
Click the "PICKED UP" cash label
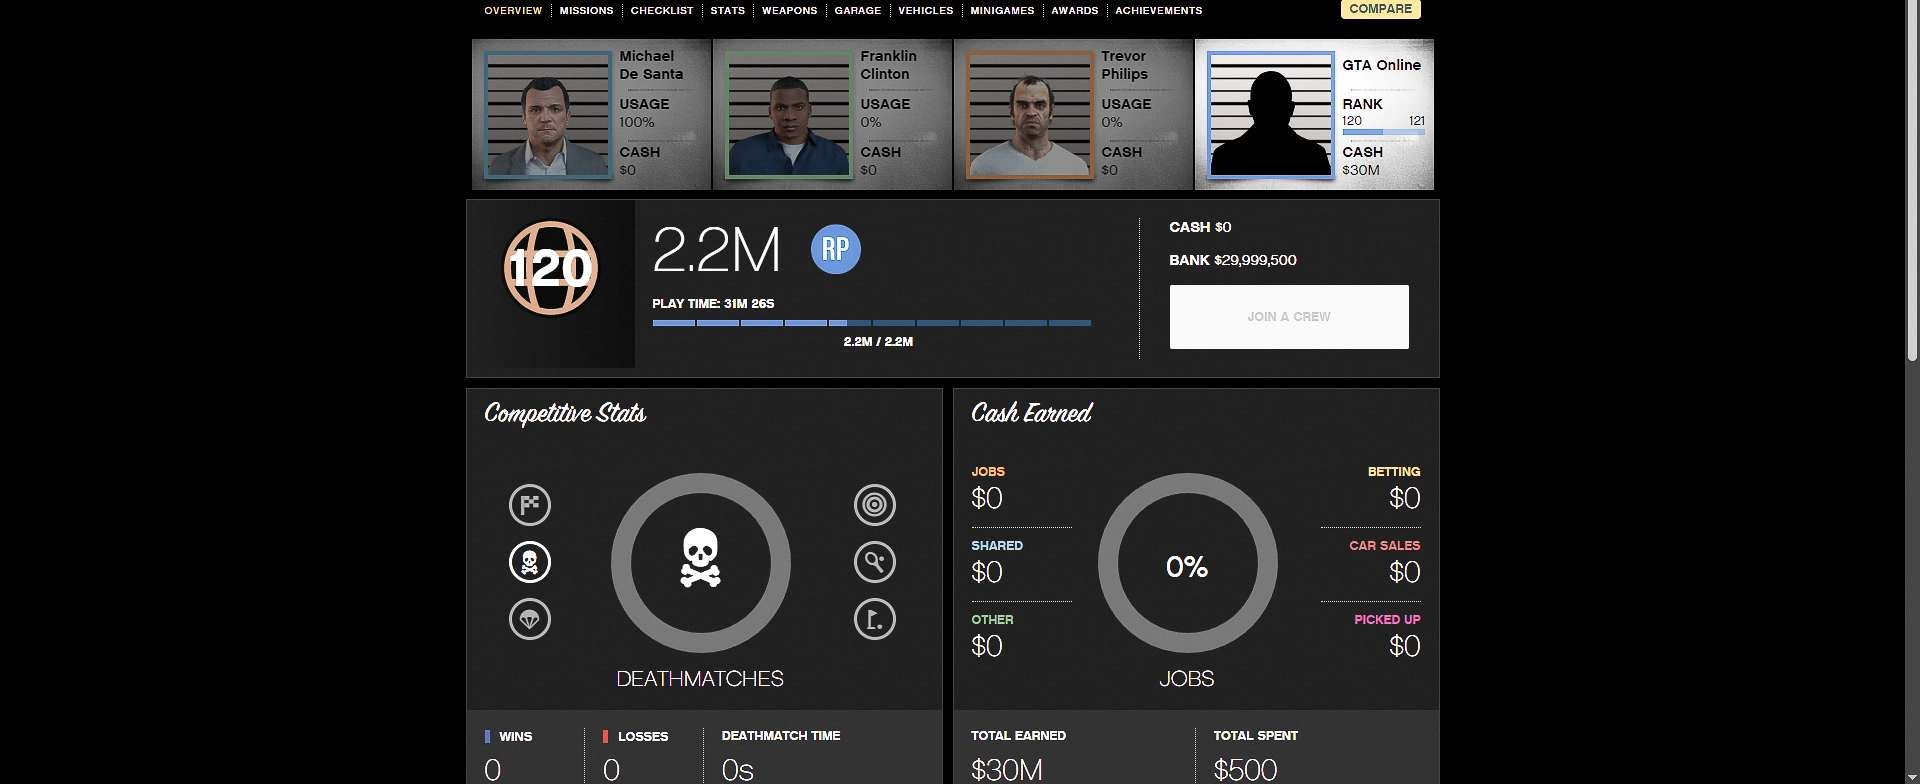(x=1387, y=620)
